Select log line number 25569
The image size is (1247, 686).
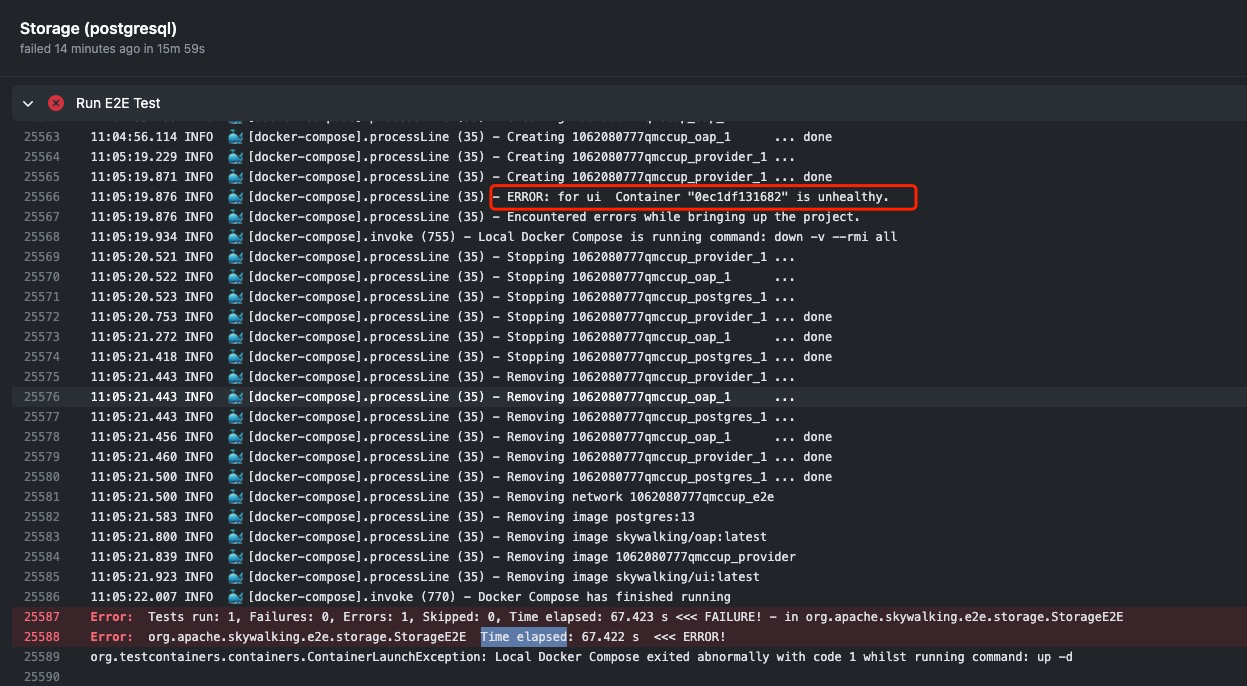pyautogui.click(x=42, y=257)
